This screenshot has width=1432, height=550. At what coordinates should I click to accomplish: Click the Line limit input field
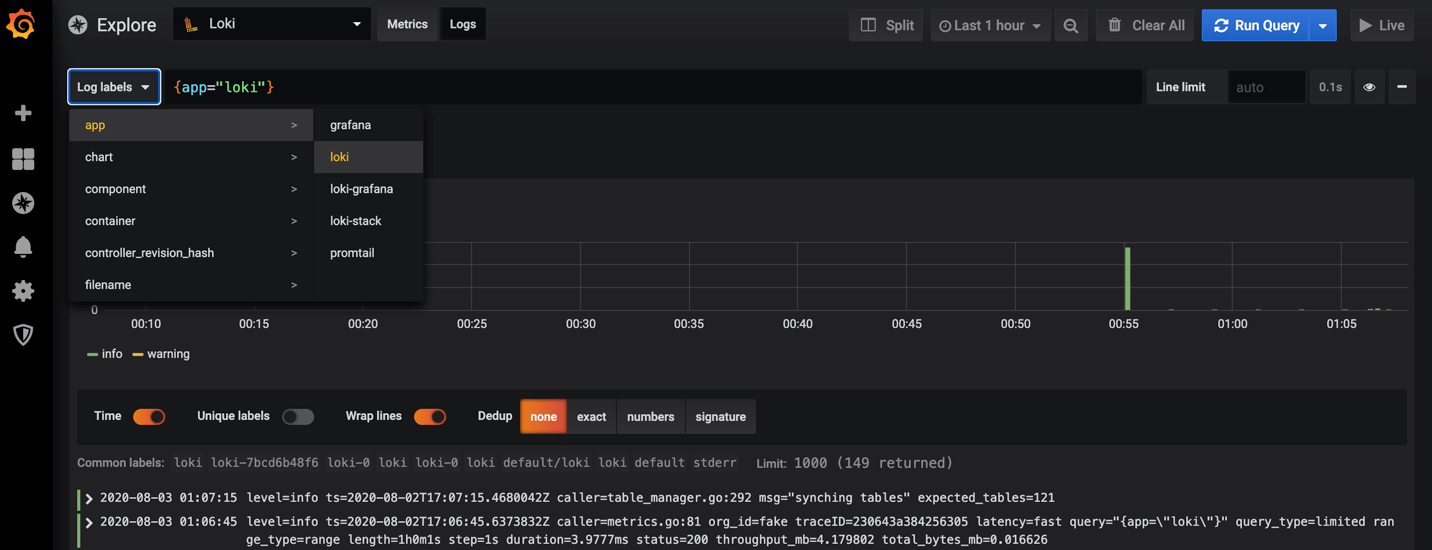[1266, 87]
